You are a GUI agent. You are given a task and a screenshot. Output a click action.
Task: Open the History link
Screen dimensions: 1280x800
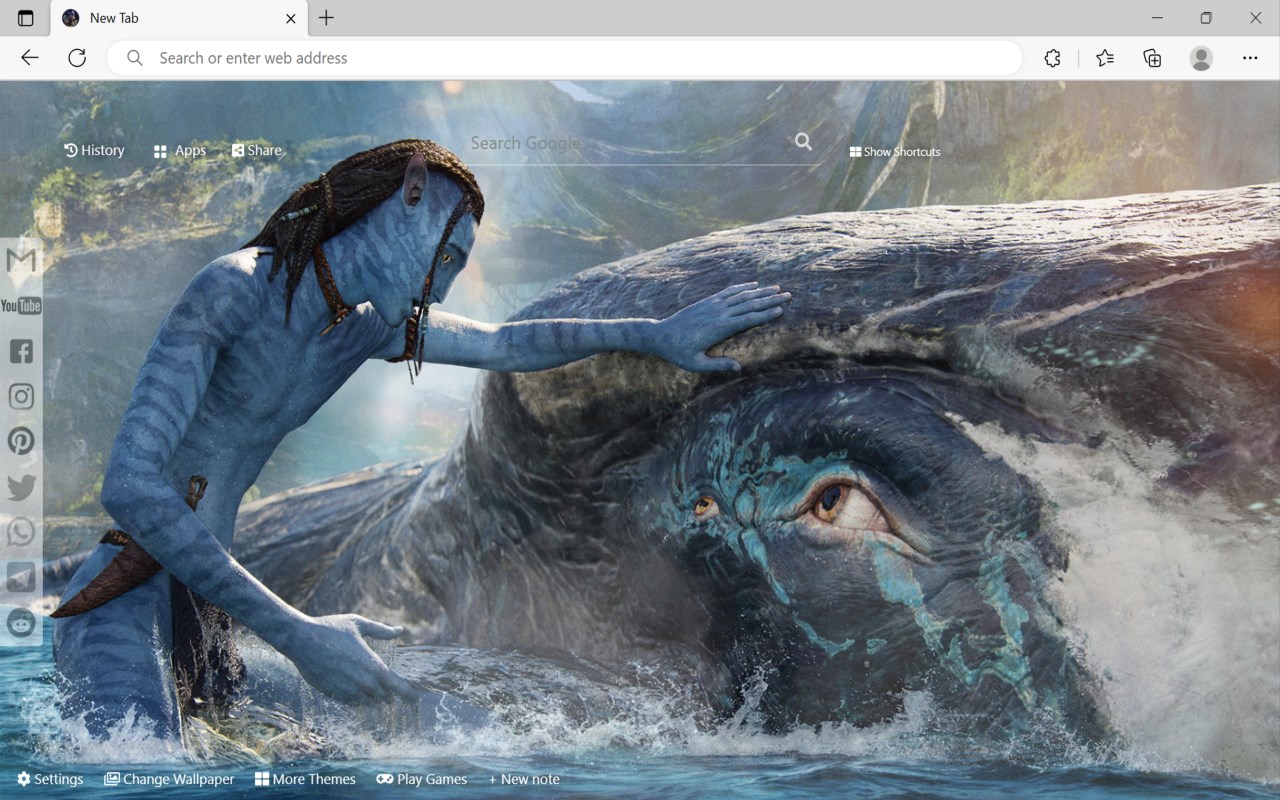pos(94,150)
